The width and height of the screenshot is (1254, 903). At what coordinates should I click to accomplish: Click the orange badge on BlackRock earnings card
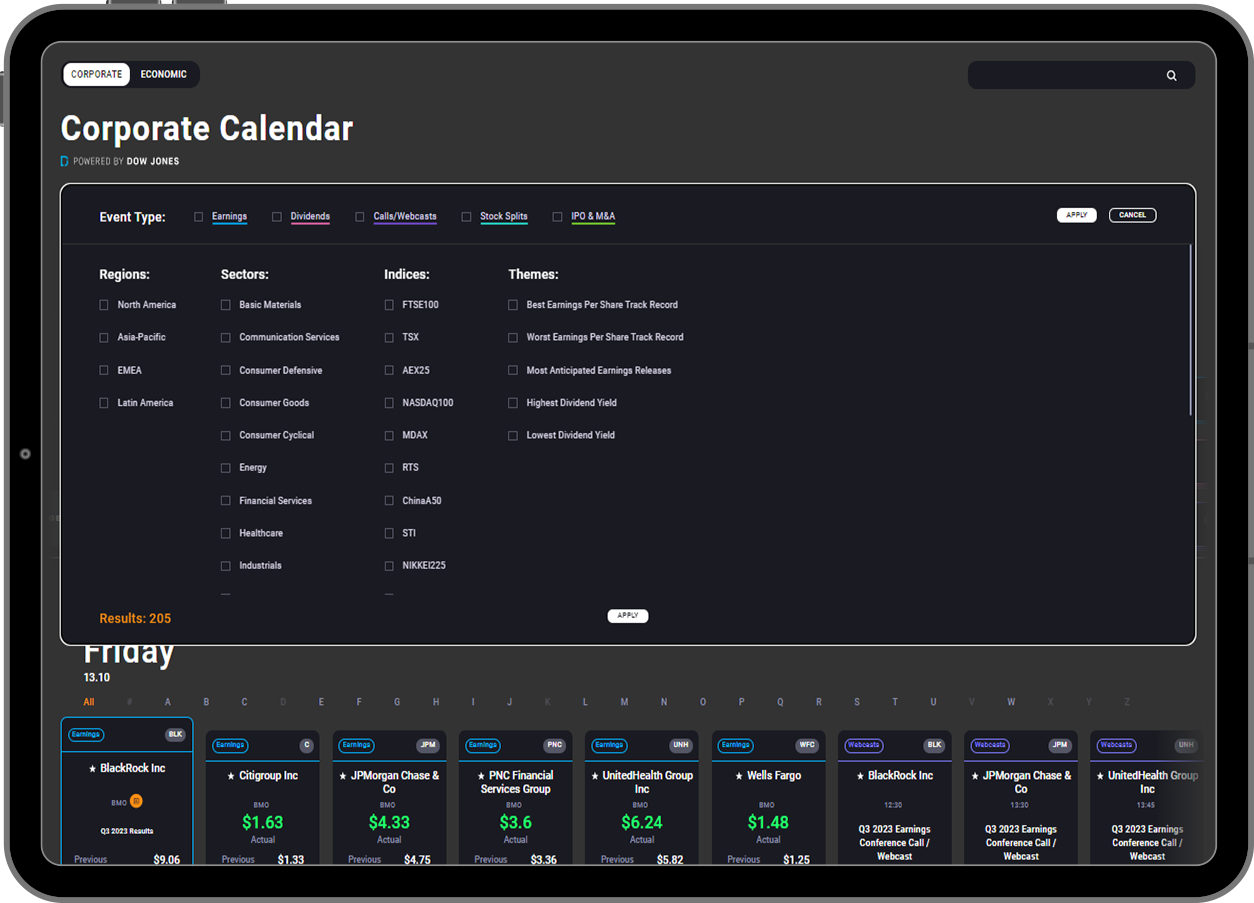pyautogui.click(x=137, y=801)
